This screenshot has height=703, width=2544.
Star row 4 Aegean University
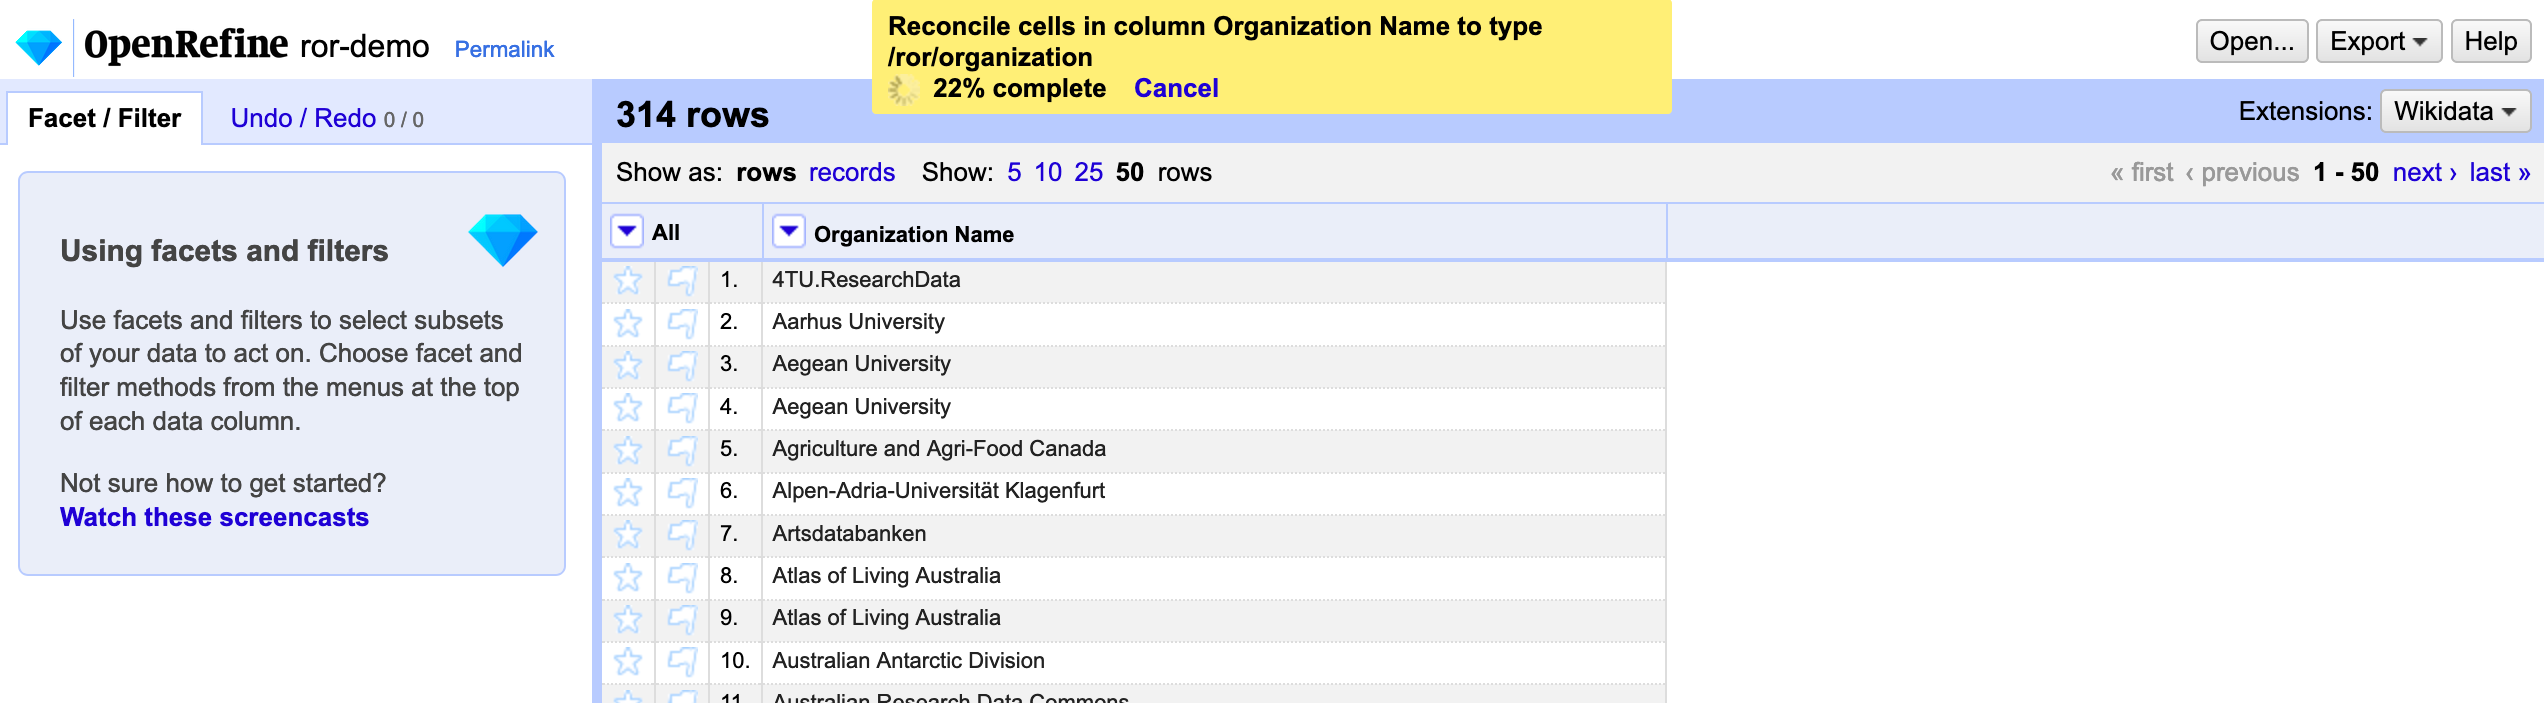tap(628, 407)
